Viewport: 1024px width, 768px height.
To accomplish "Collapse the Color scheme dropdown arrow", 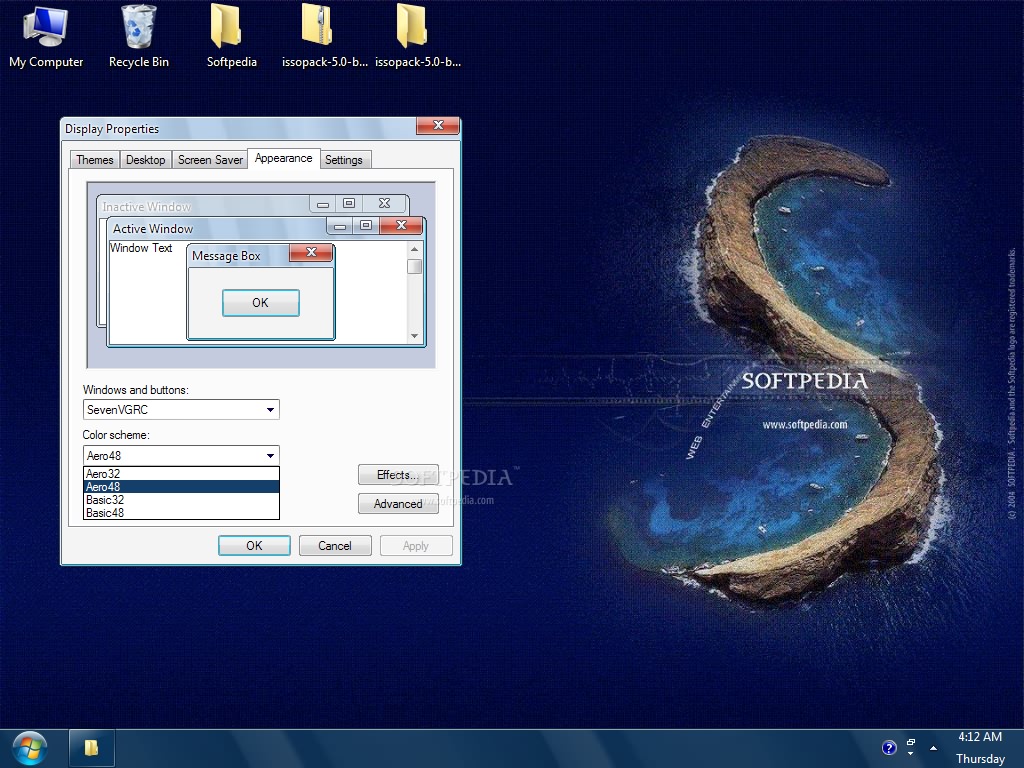I will point(270,455).
